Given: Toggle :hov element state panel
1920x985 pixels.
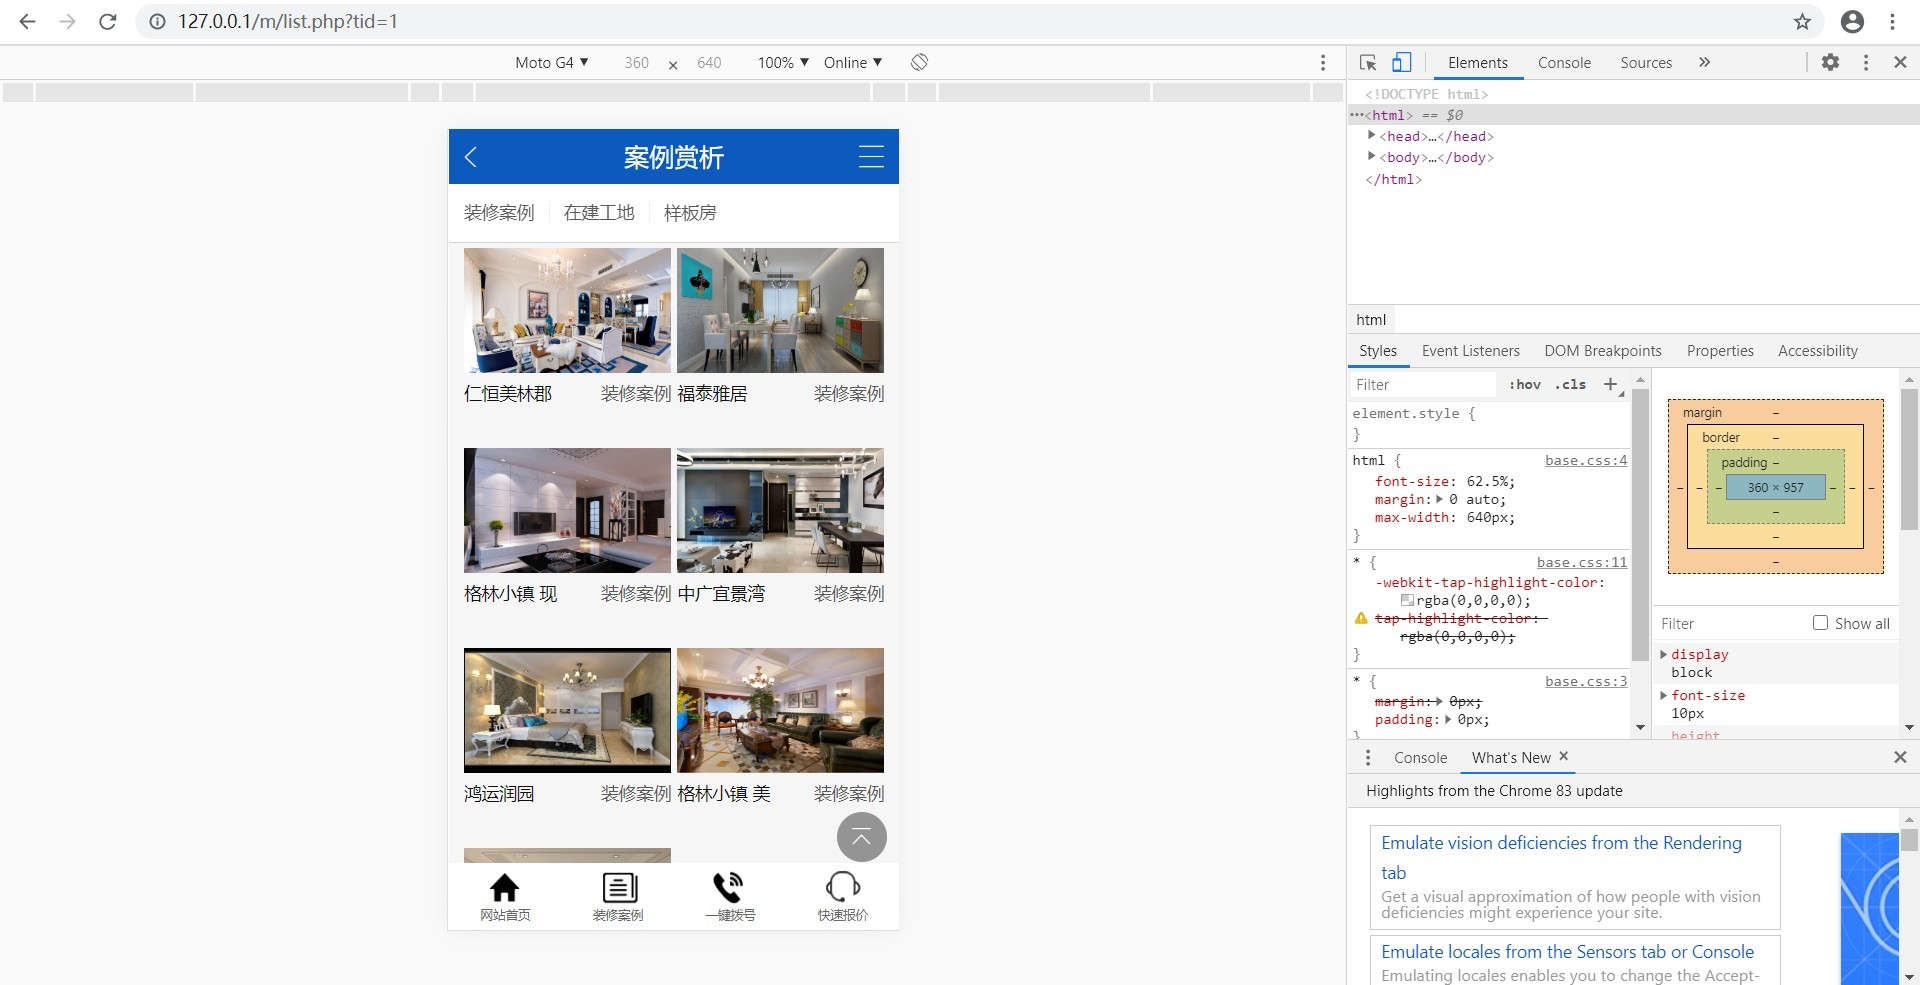Looking at the screenshot, I should coord(1525,384).
